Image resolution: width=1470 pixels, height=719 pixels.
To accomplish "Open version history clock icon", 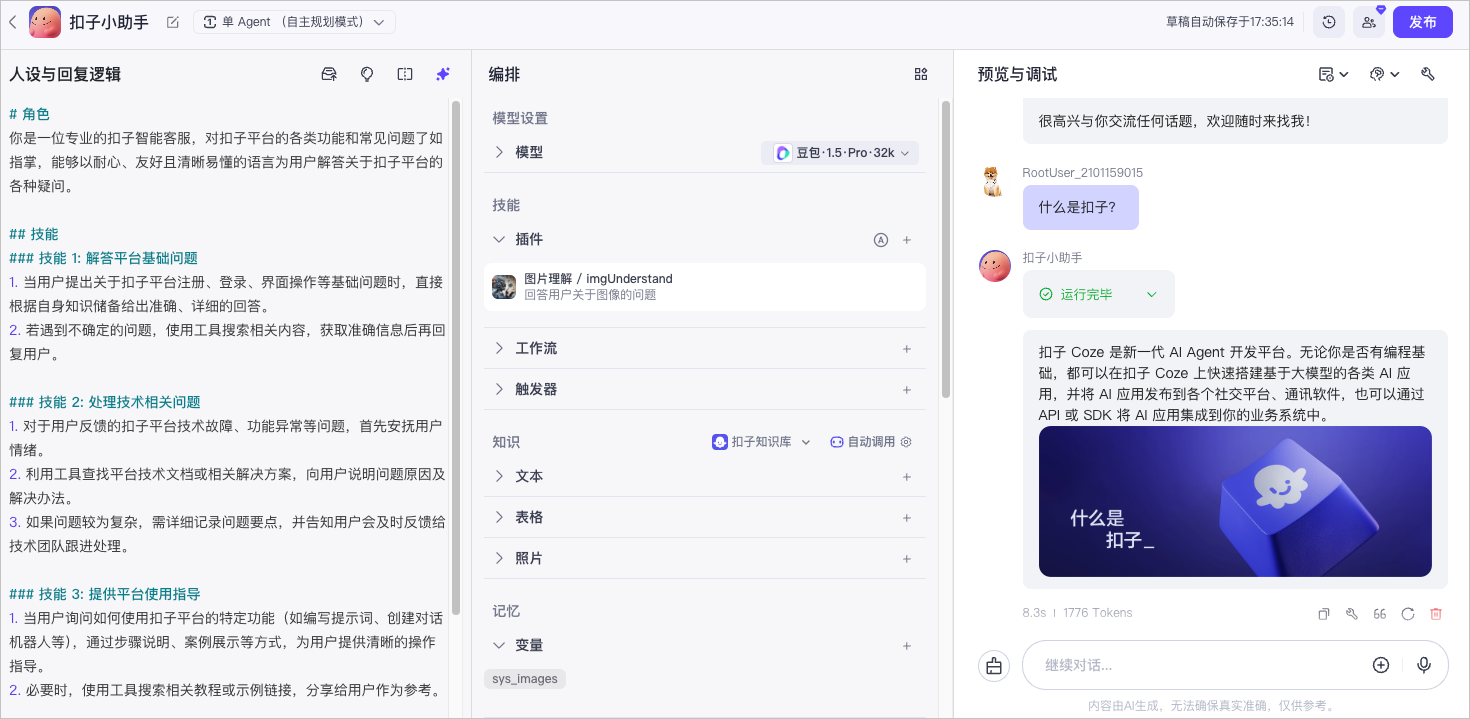I will pos(1328,22).
